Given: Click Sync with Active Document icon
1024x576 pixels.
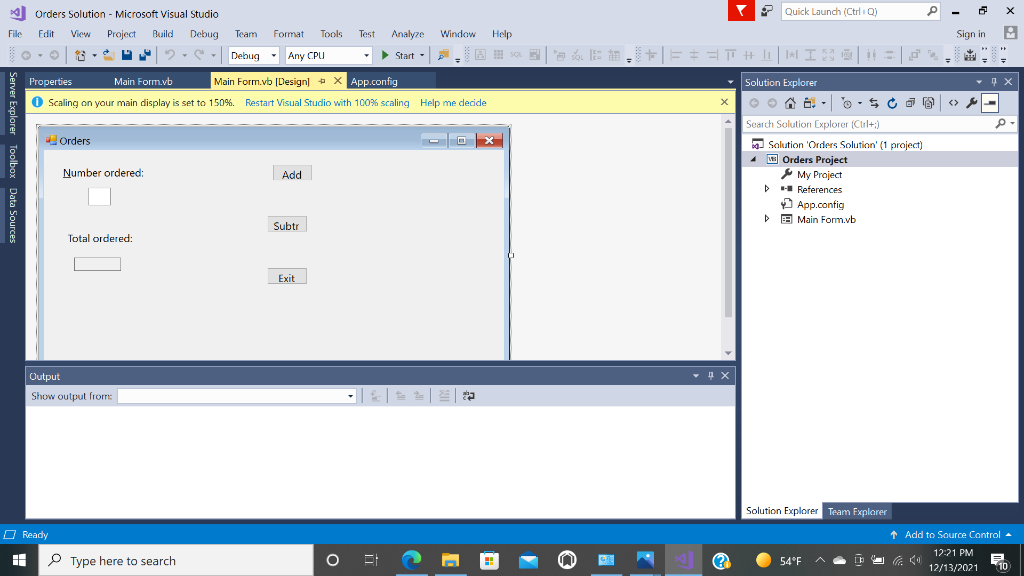Looking at the screenshot, I should (874, 103).
